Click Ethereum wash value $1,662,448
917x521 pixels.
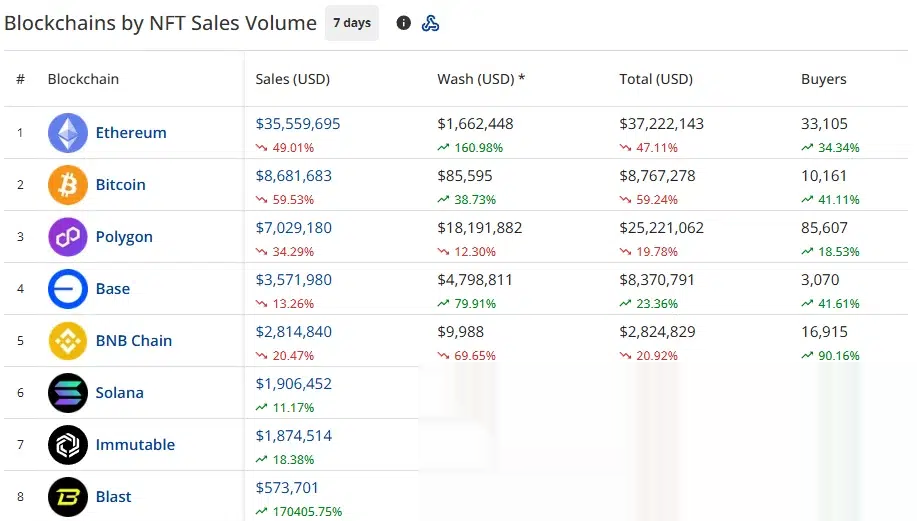click(475, 124)
